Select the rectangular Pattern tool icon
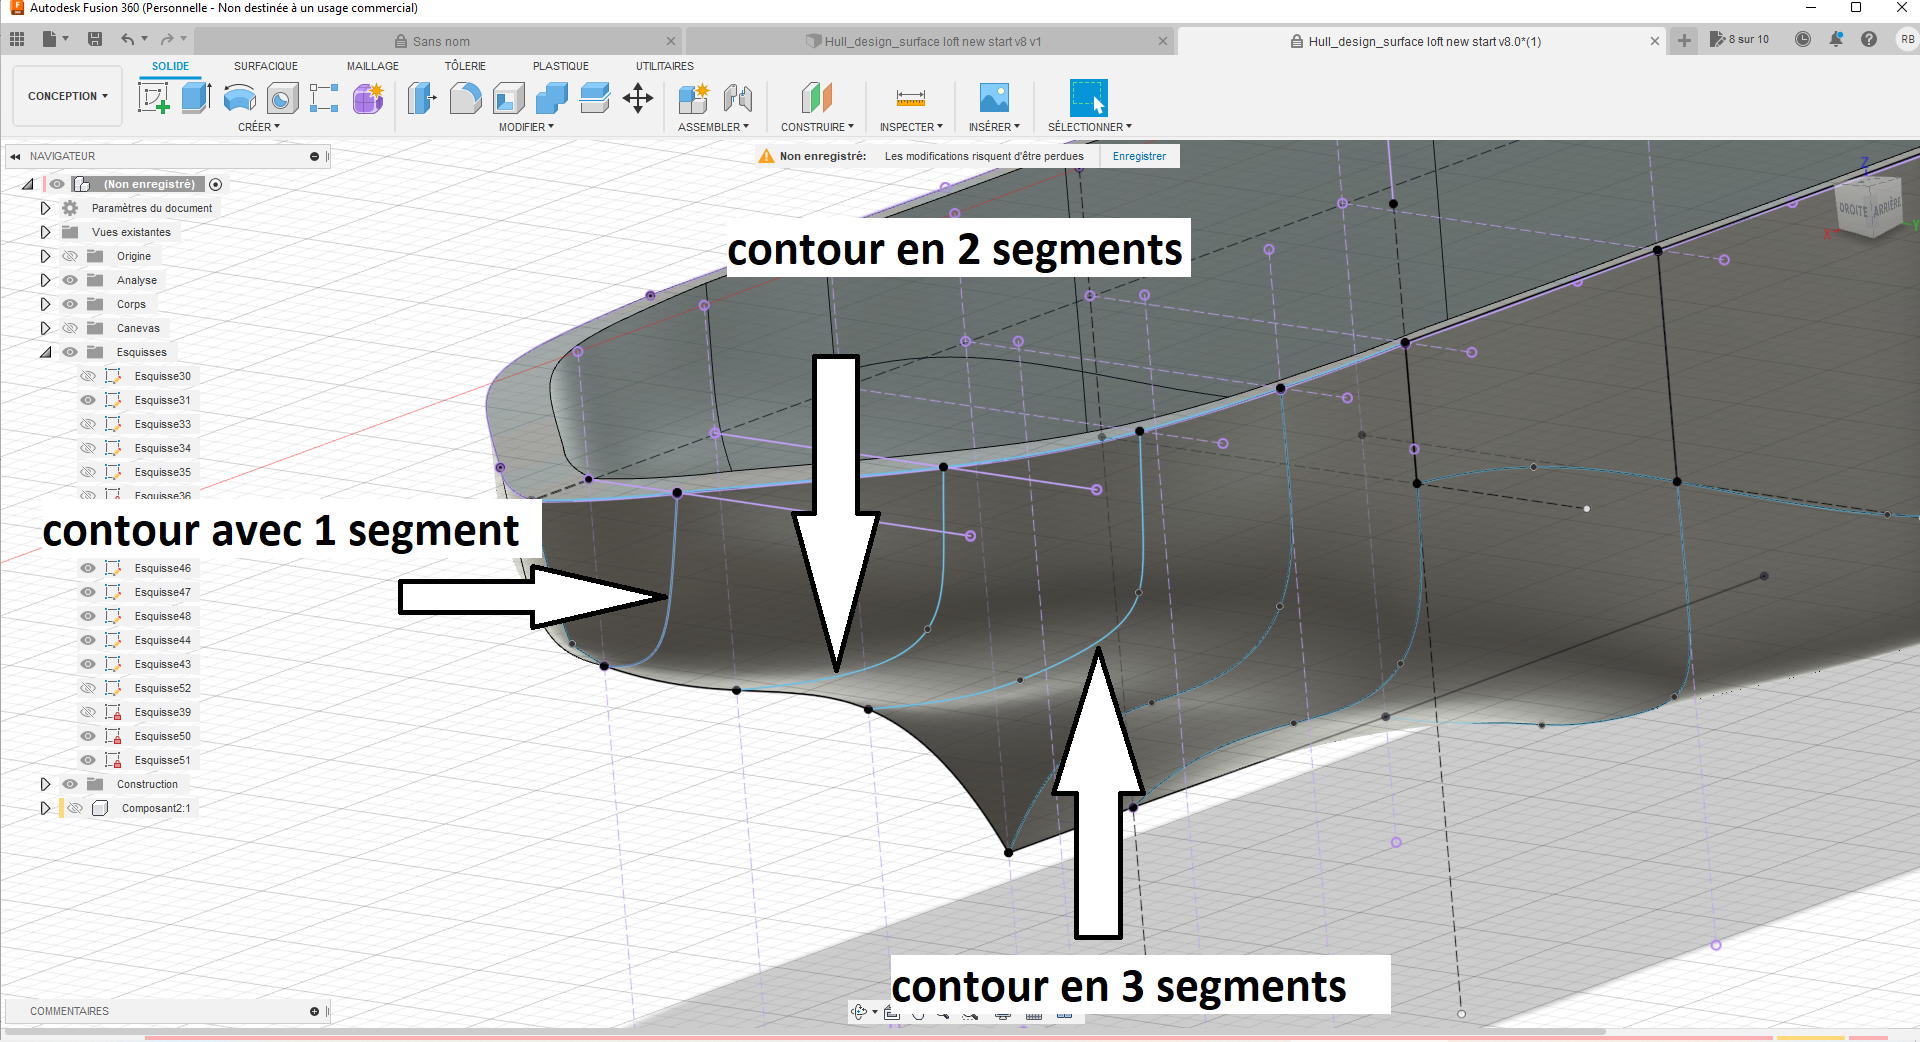The image size is (1920, 1042). pos(324,98)
